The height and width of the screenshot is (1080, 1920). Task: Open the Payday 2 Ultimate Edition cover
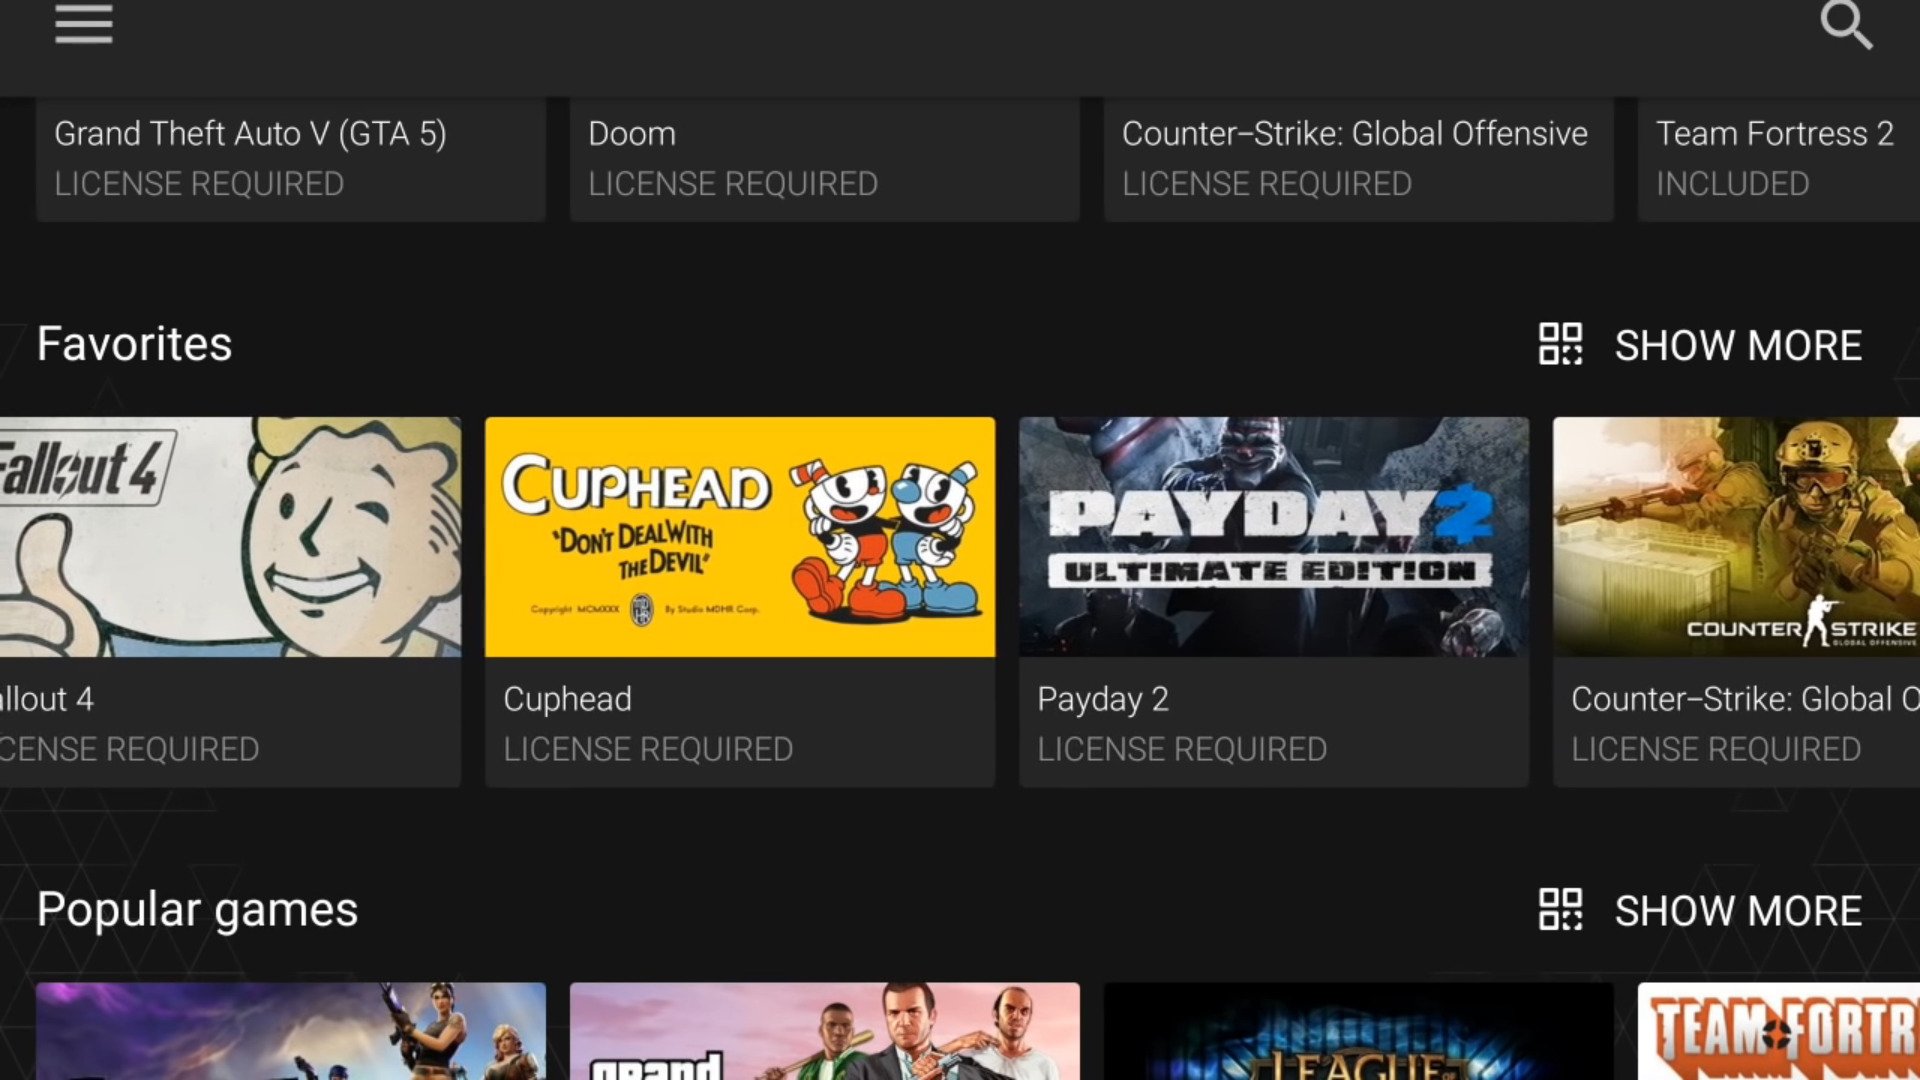pos(1274,537)
